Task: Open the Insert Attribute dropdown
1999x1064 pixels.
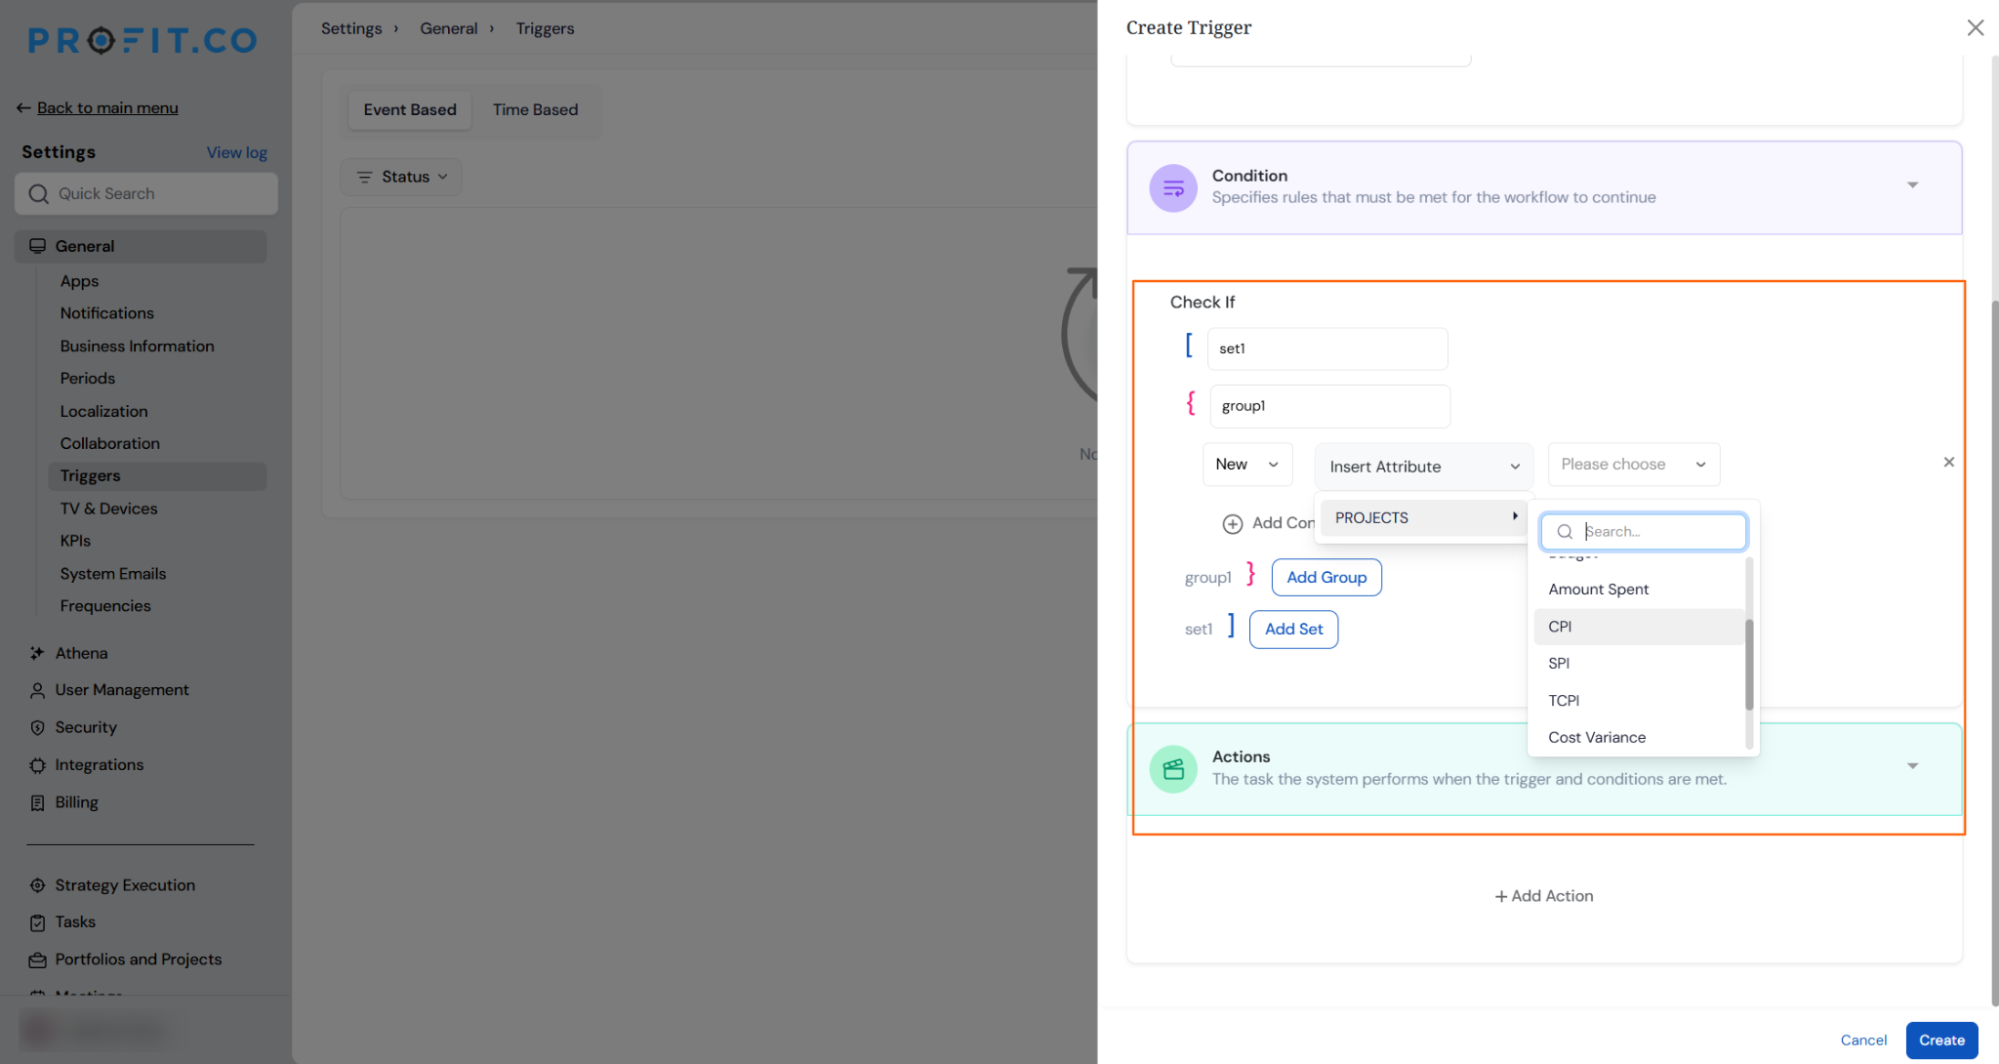Action: coord(1423,467)
